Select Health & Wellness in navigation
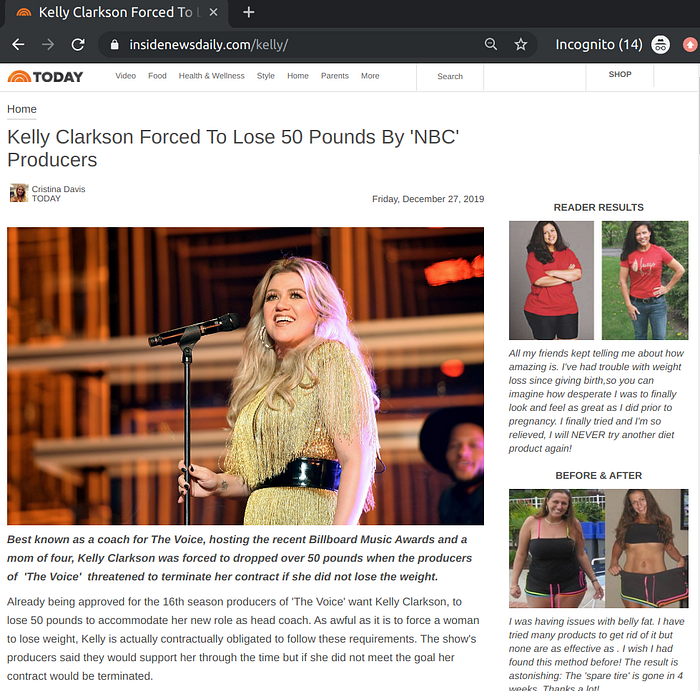700x691 pixels. 212,76
